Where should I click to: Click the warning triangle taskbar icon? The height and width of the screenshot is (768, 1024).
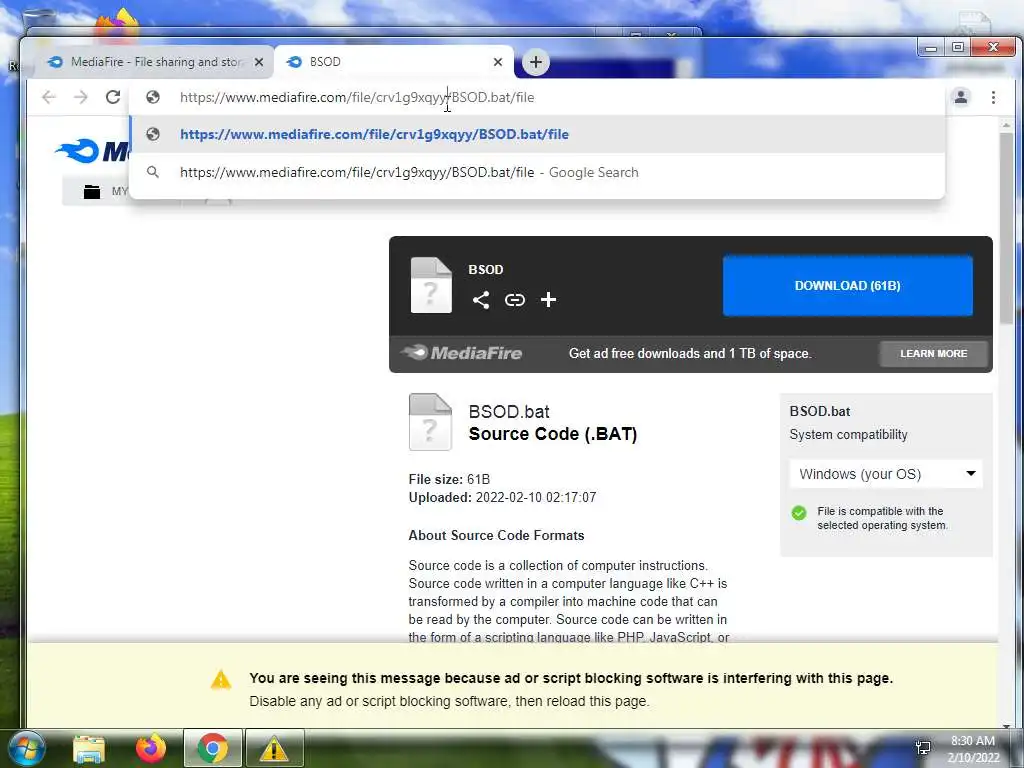click(274, 748)
